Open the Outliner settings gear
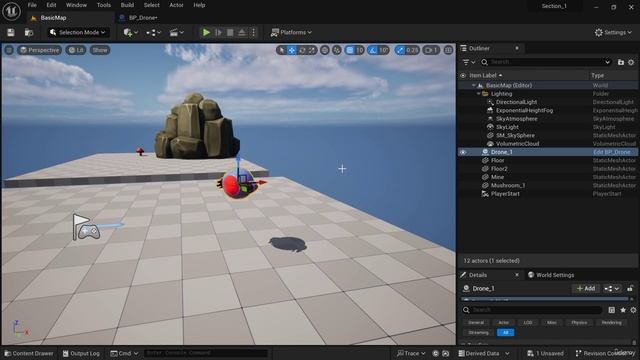Image resolution: width=640 pixels, height=360 pixels. (631, 62)
